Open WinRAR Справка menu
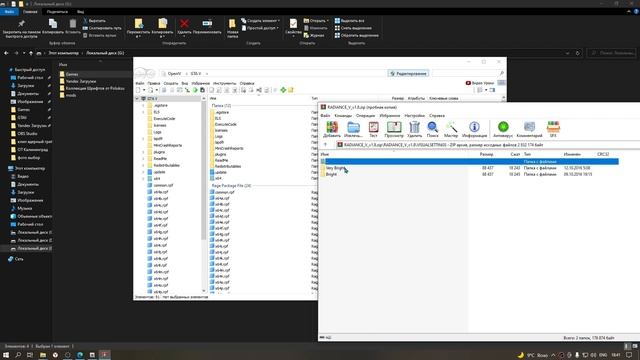The image size is (640, 360). pyautogui.click(x=437, y=116)
